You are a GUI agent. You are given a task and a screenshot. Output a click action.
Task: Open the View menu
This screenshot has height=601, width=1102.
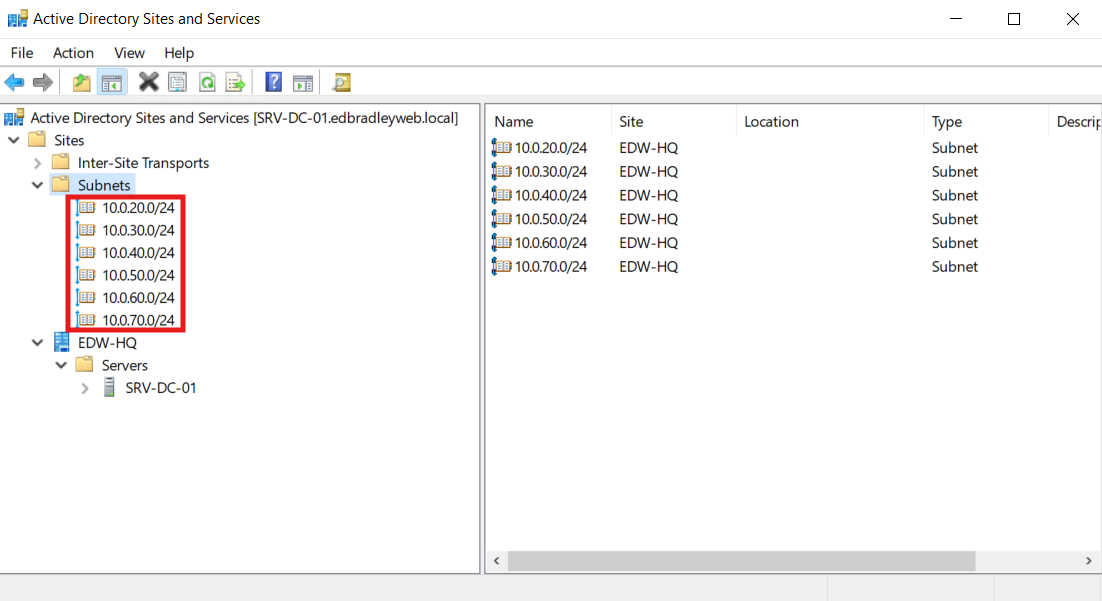(x=129, y=53)
